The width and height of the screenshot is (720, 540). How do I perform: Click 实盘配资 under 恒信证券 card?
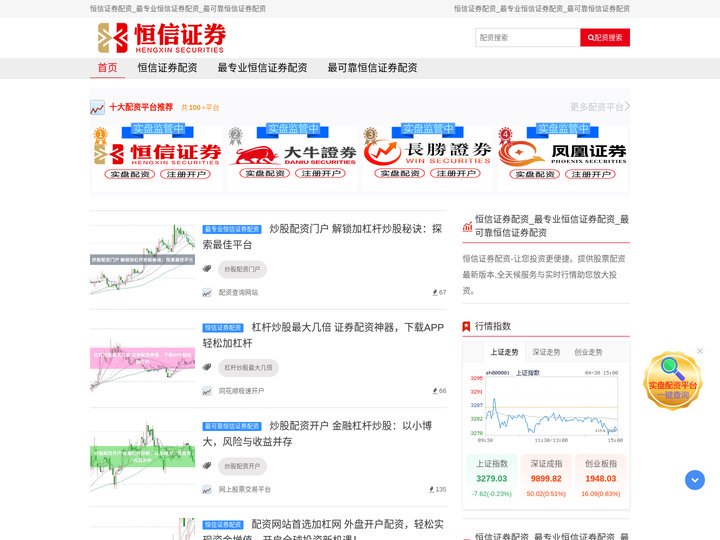tap(130, 174)
